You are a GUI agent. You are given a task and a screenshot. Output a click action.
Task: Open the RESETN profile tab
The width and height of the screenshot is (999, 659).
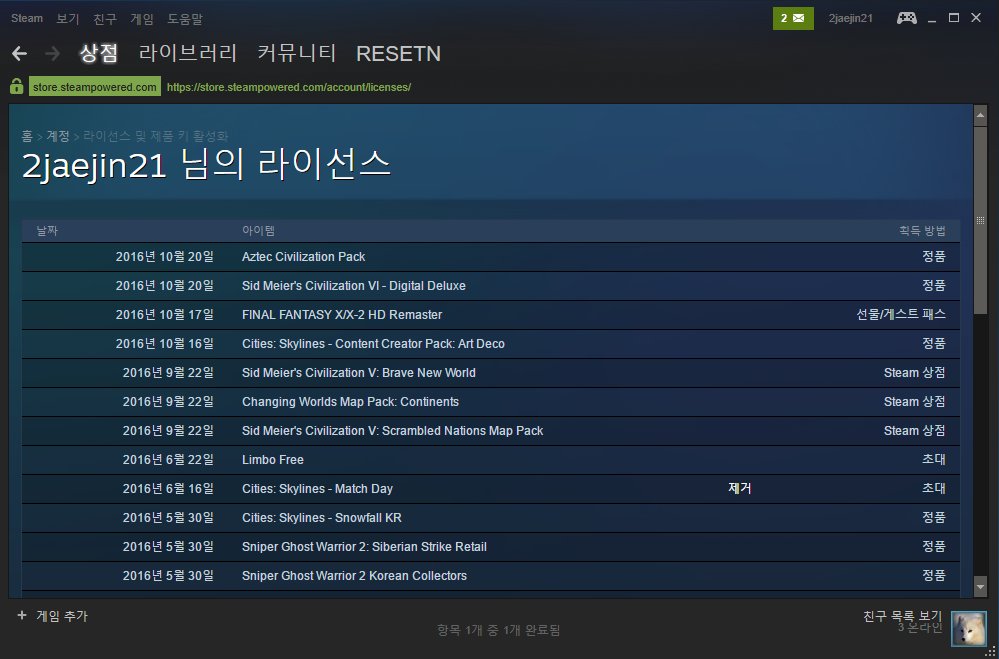(x=398, y=54)
